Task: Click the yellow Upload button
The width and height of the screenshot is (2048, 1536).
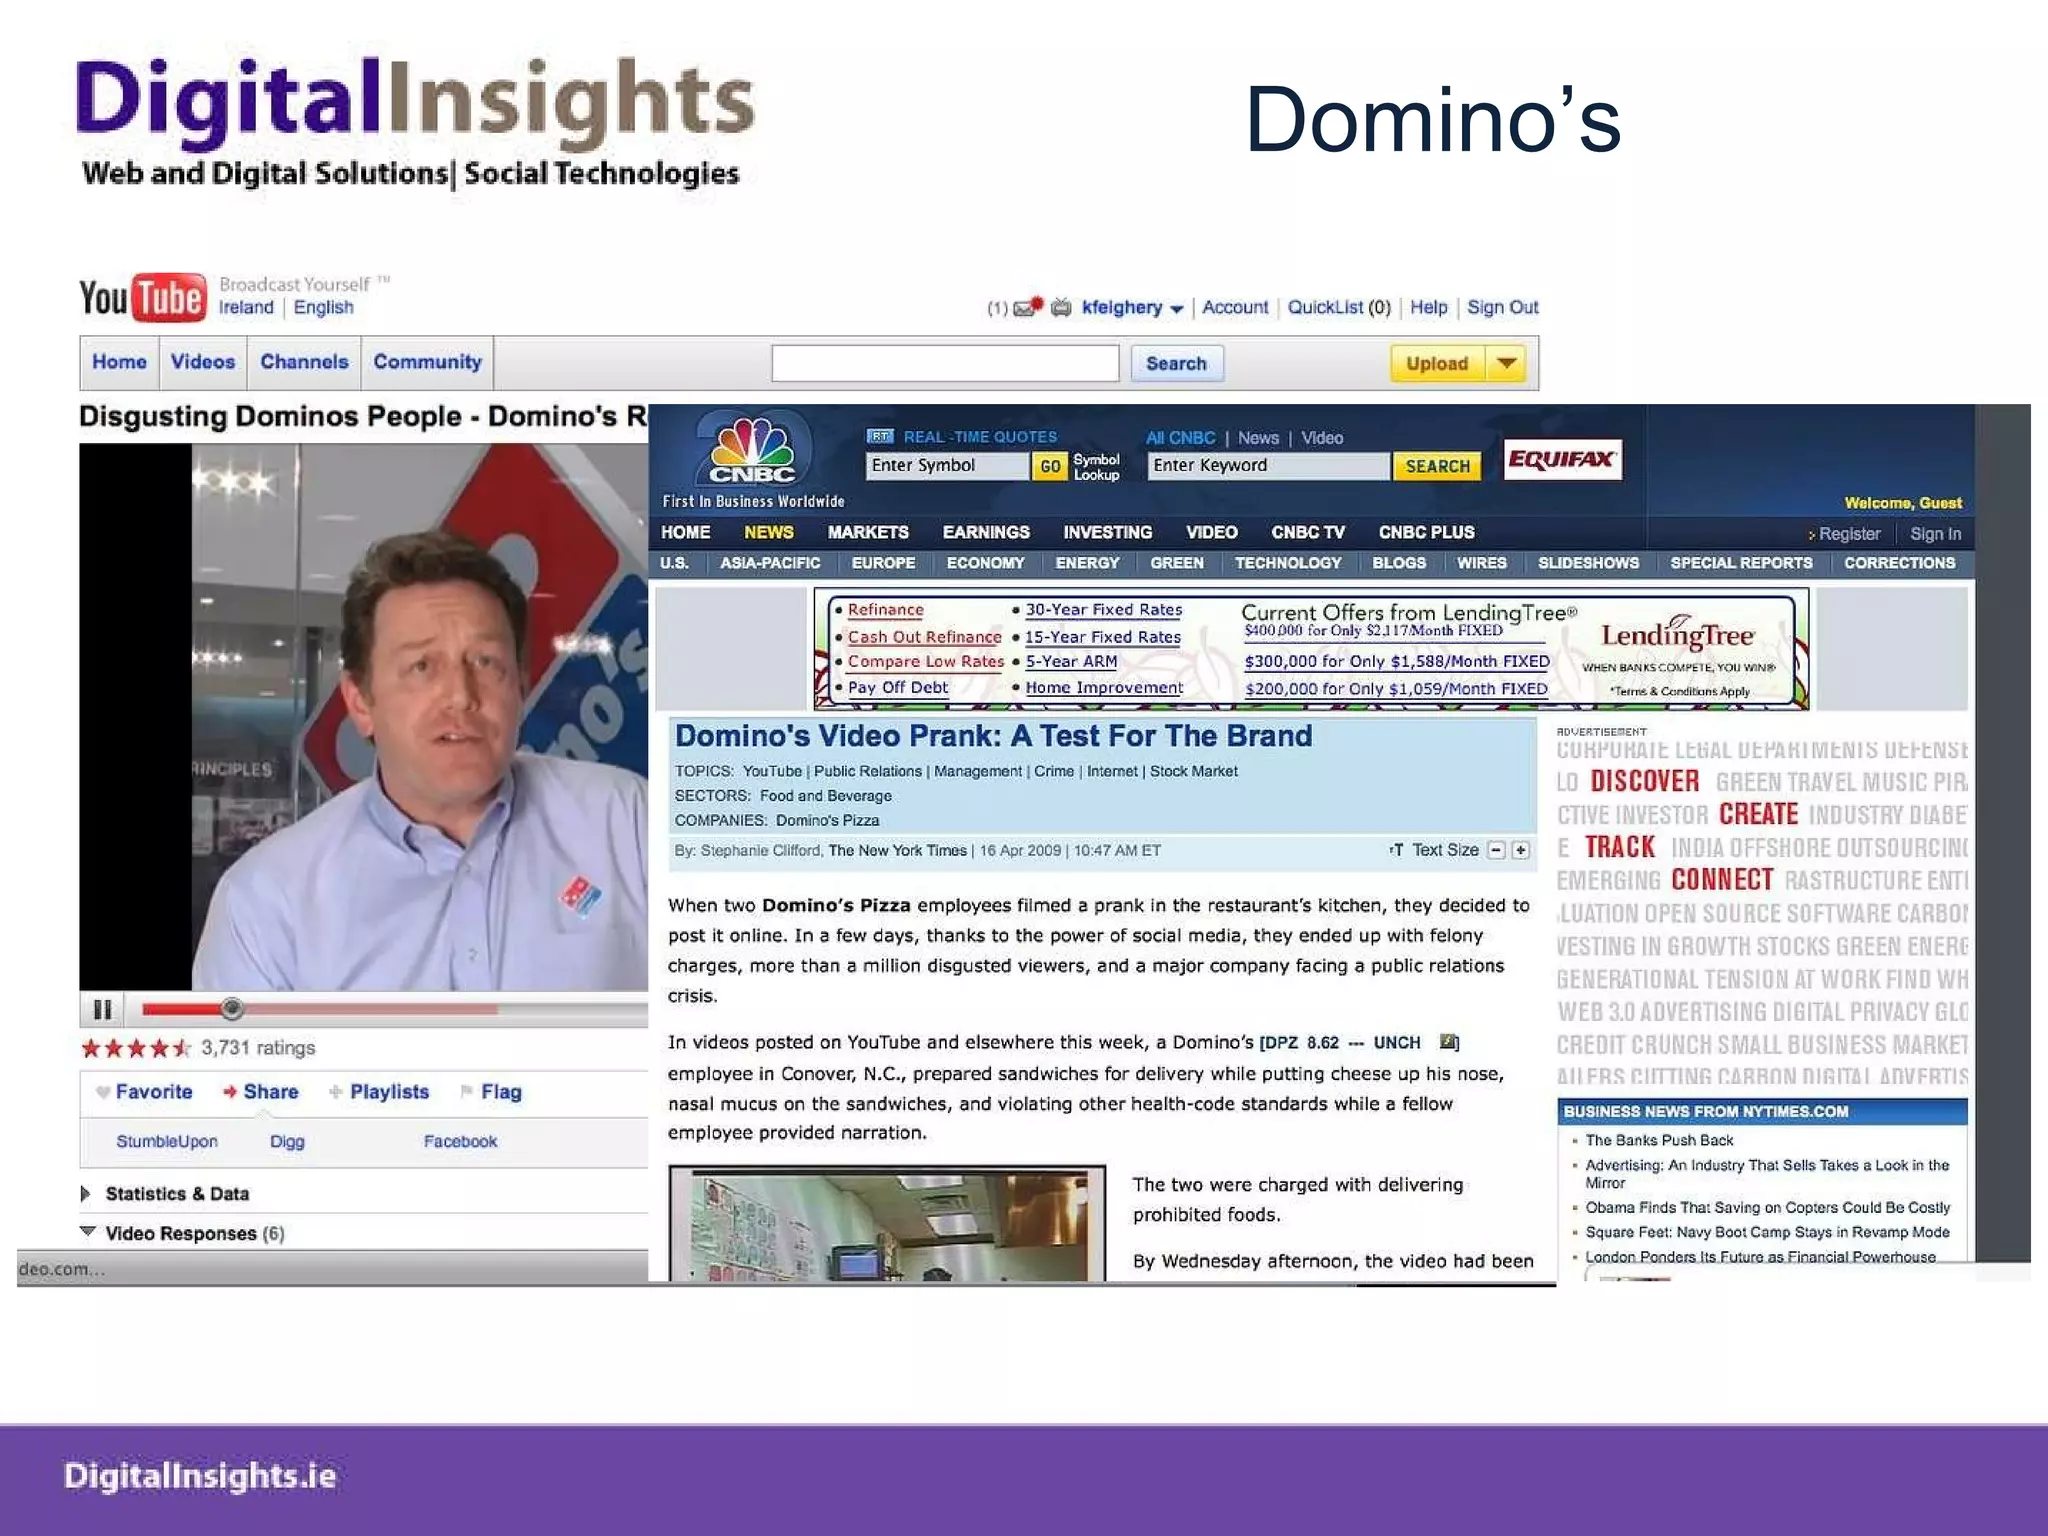Action: tap(1437, 363)
